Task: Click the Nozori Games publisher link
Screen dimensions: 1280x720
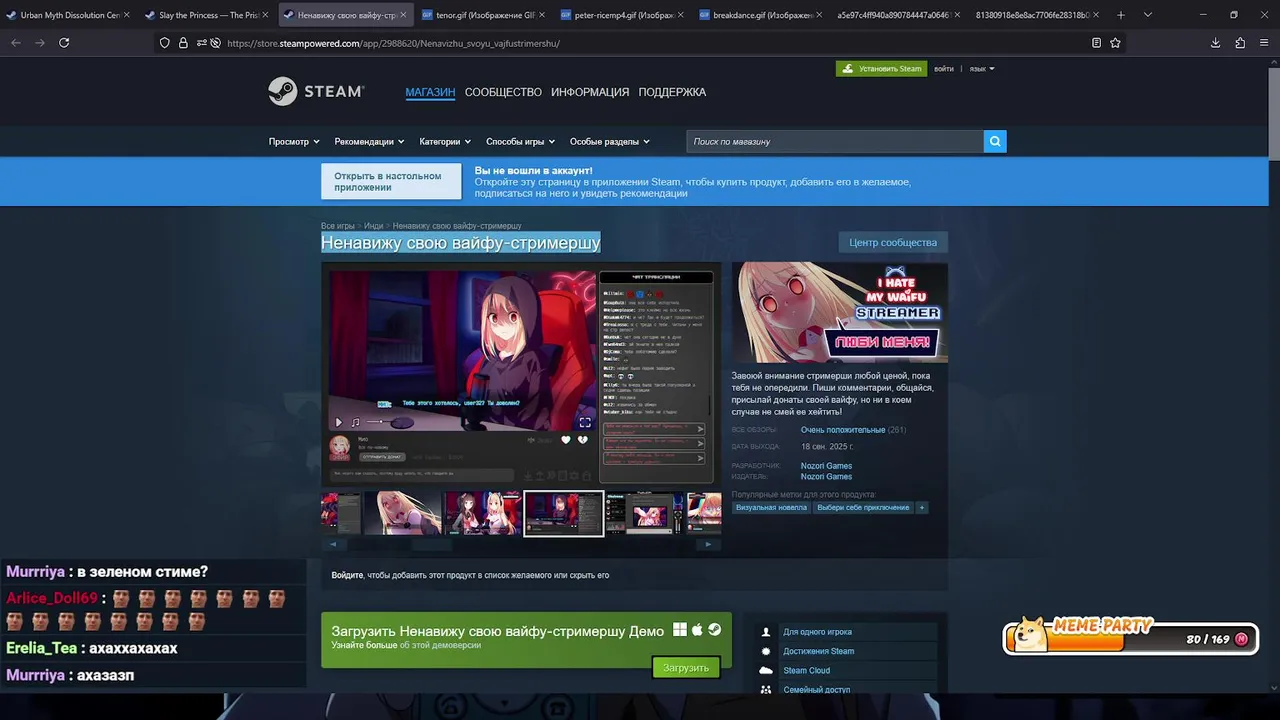Action: click(826, 477)
